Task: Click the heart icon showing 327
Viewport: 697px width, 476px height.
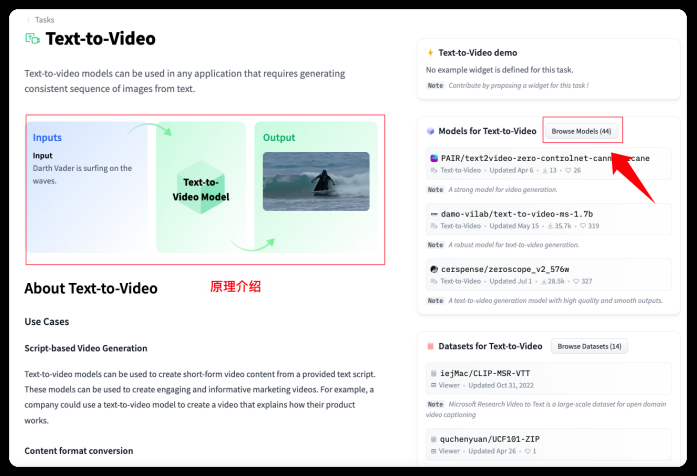Action: pyautogui.click(x=576, y=281)
